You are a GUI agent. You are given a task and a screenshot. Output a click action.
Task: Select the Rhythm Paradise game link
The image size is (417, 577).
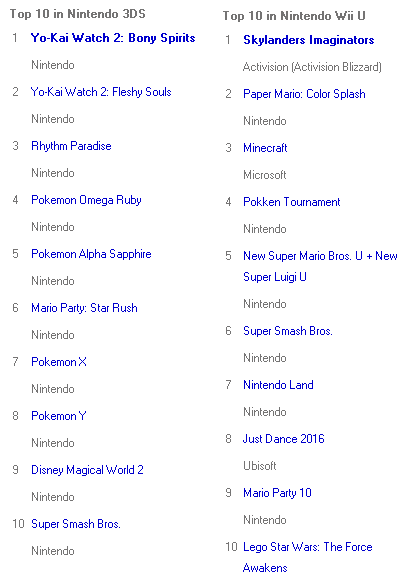[x=71, y=146]
